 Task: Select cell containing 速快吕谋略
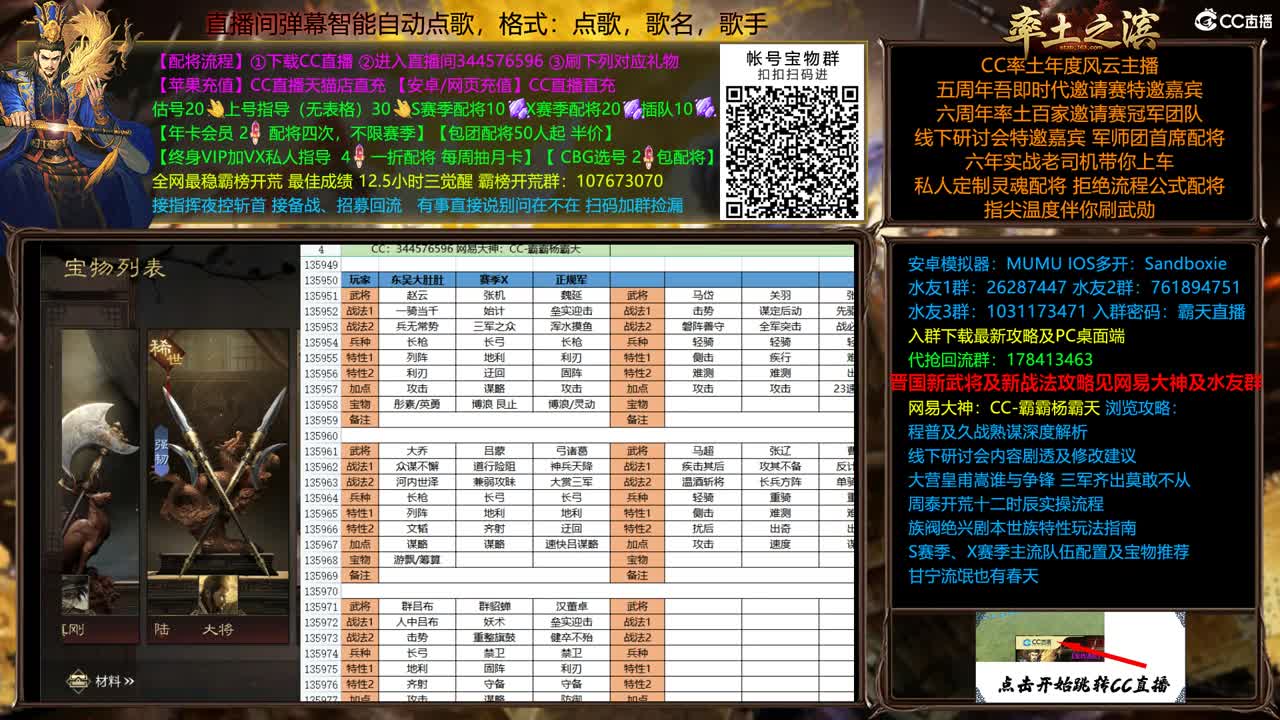point(571,544)
